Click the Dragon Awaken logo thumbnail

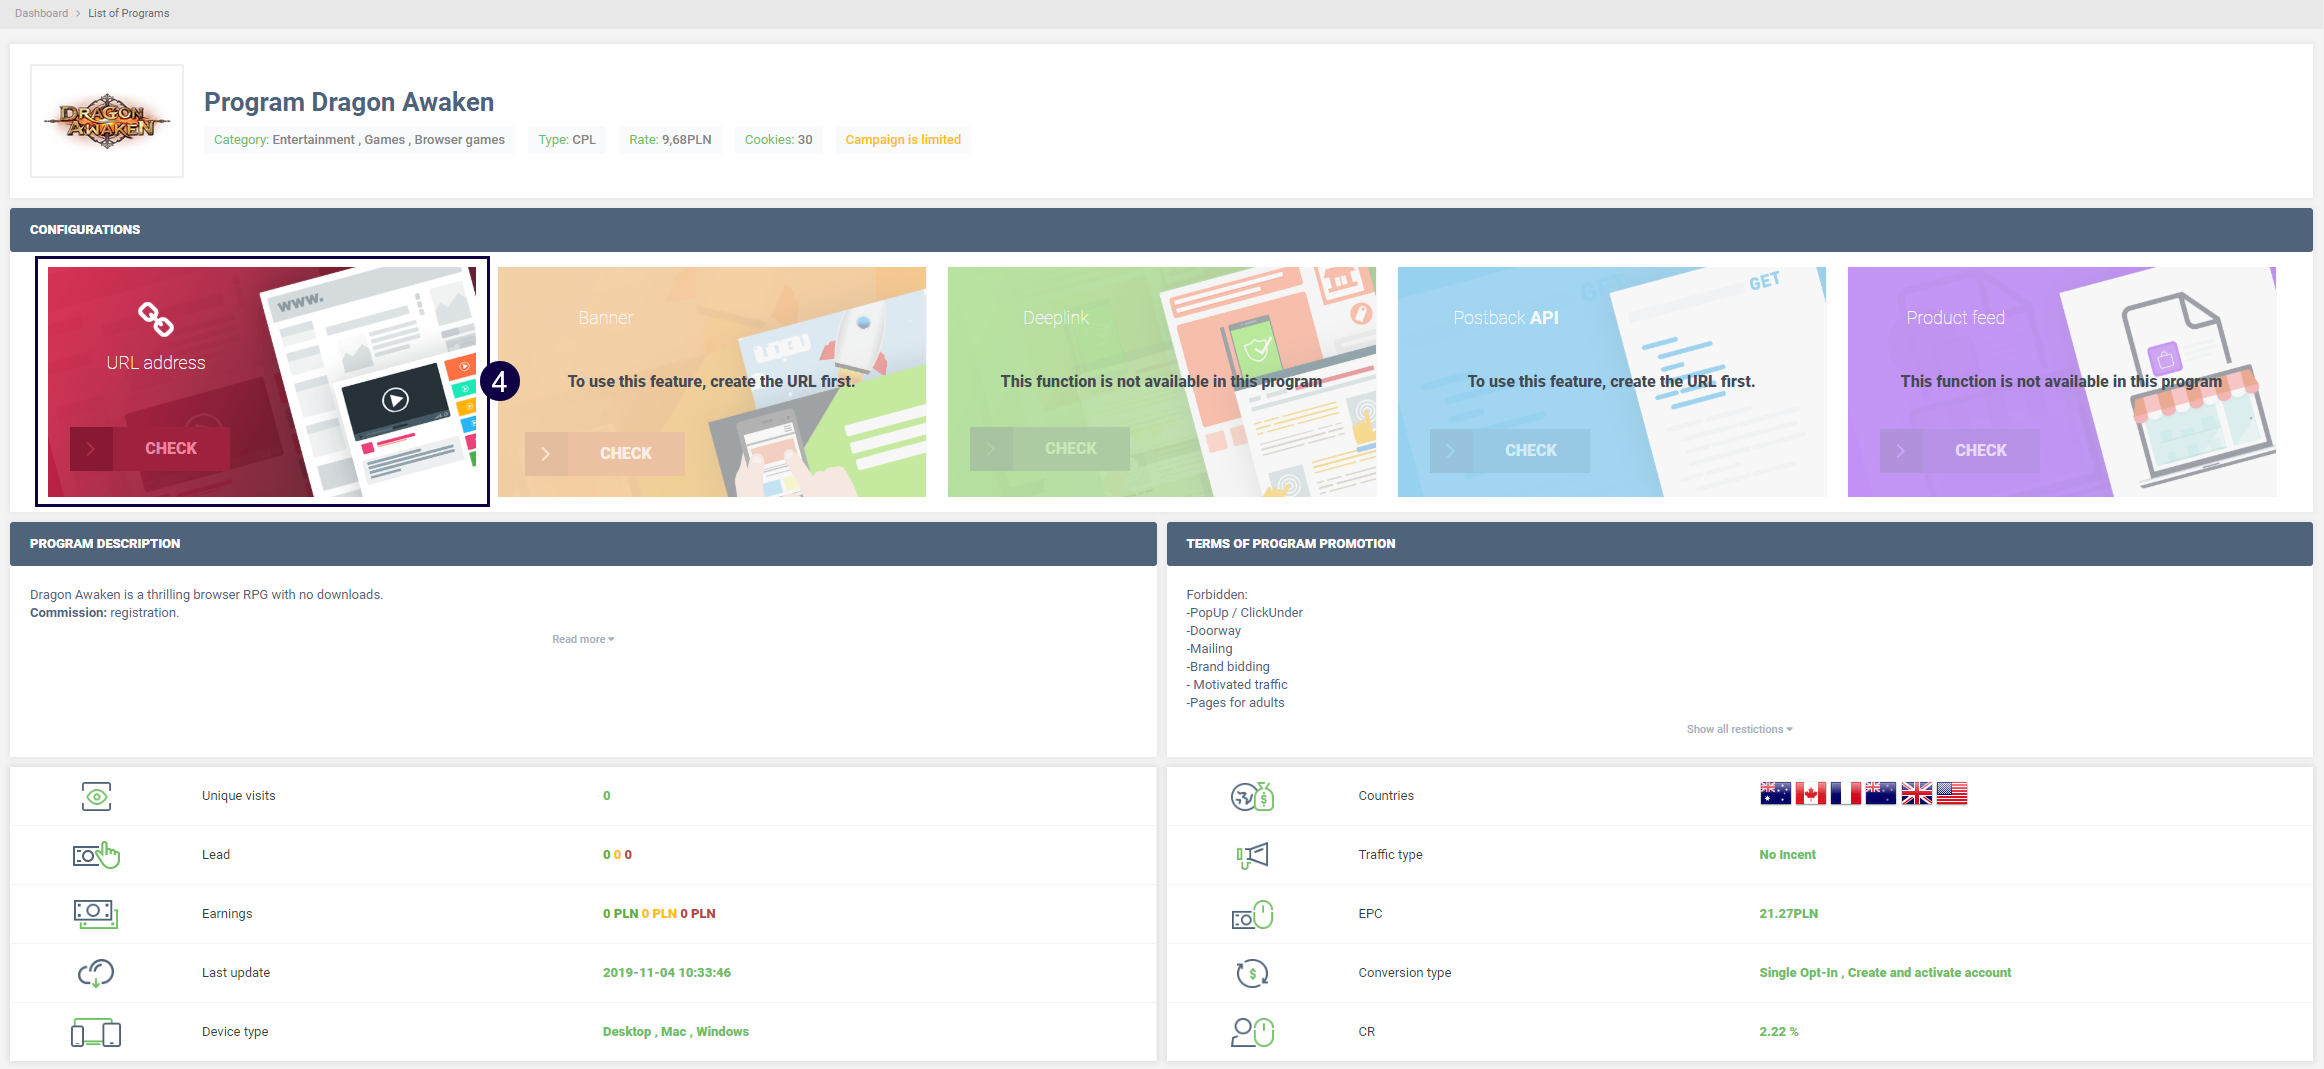[107, 121]
